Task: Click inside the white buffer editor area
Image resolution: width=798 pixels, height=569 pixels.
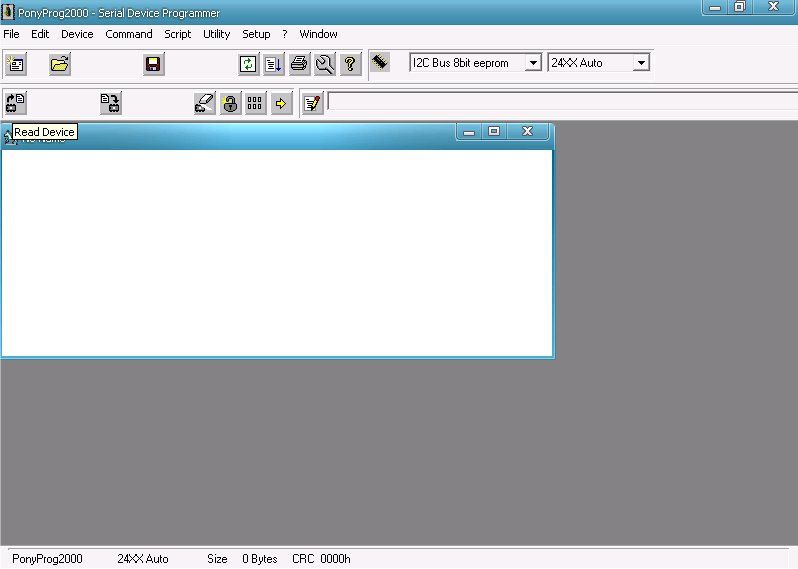Action: pos(277,253)
